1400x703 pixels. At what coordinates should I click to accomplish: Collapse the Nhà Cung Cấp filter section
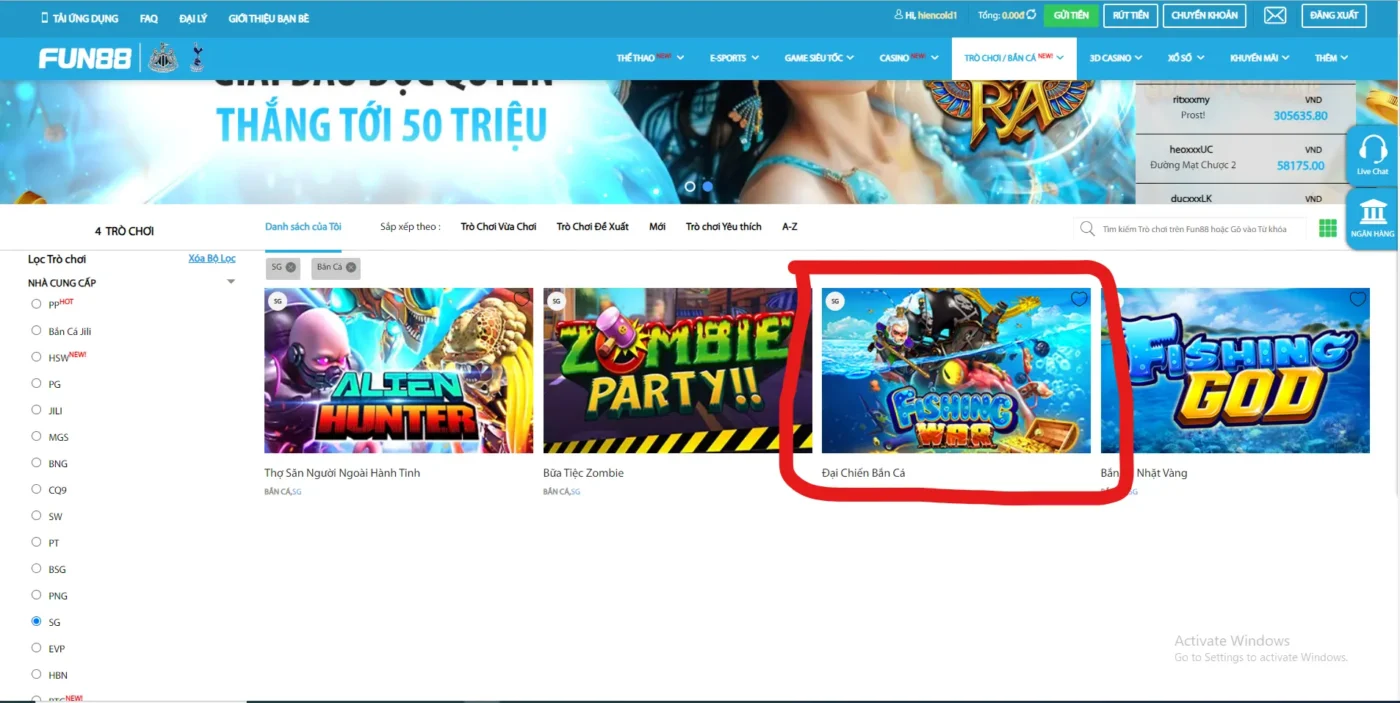(x=231, y=282)
